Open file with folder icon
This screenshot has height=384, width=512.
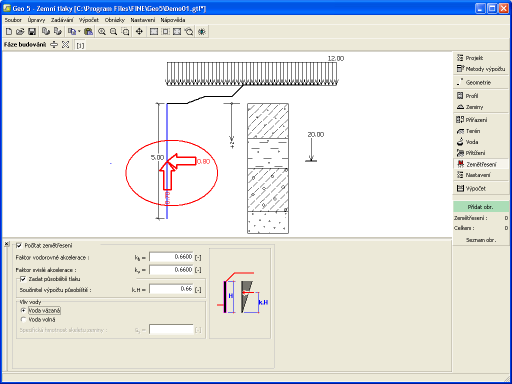tap(20, 32)
